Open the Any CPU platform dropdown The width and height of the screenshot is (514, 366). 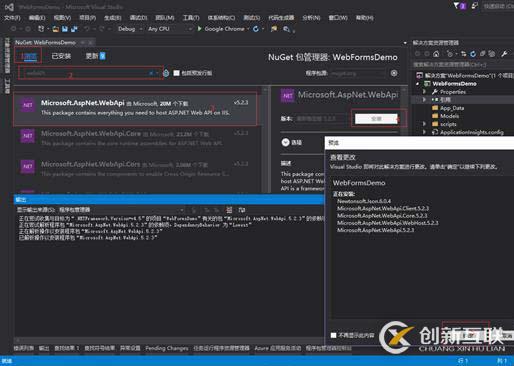click(170, 29)
